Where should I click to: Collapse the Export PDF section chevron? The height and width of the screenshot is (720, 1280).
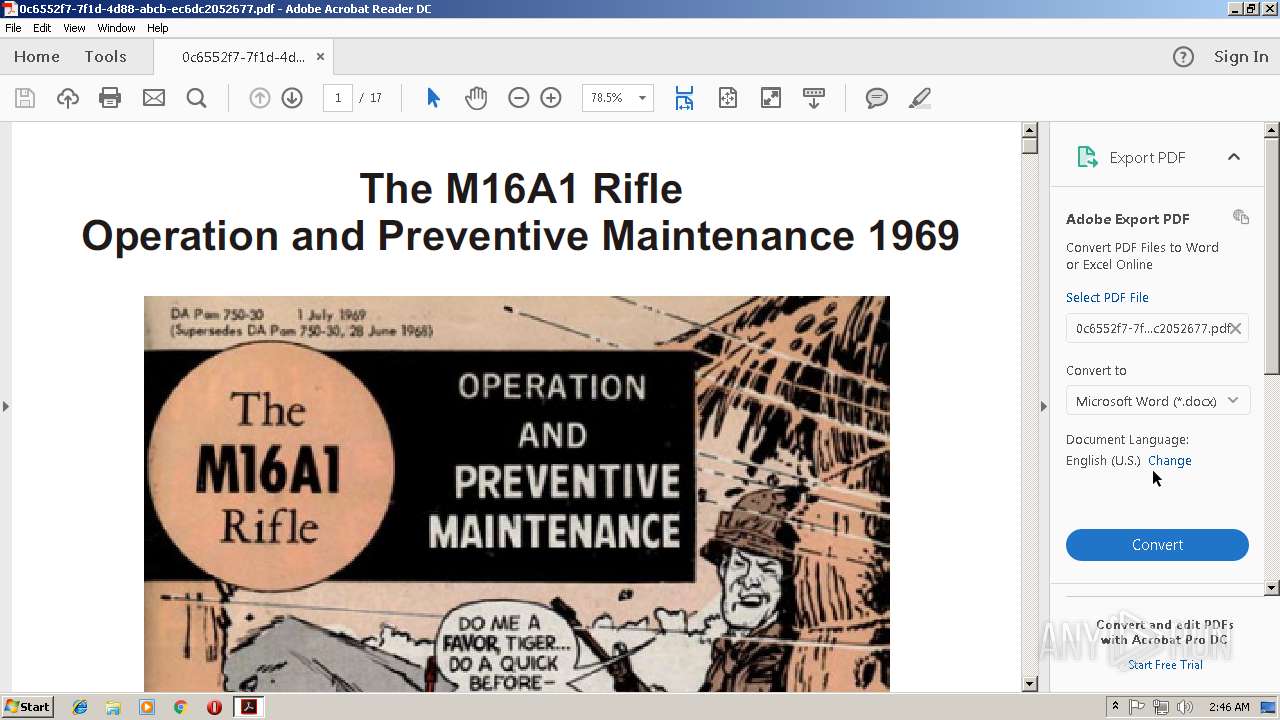(x=1233, y=157)
